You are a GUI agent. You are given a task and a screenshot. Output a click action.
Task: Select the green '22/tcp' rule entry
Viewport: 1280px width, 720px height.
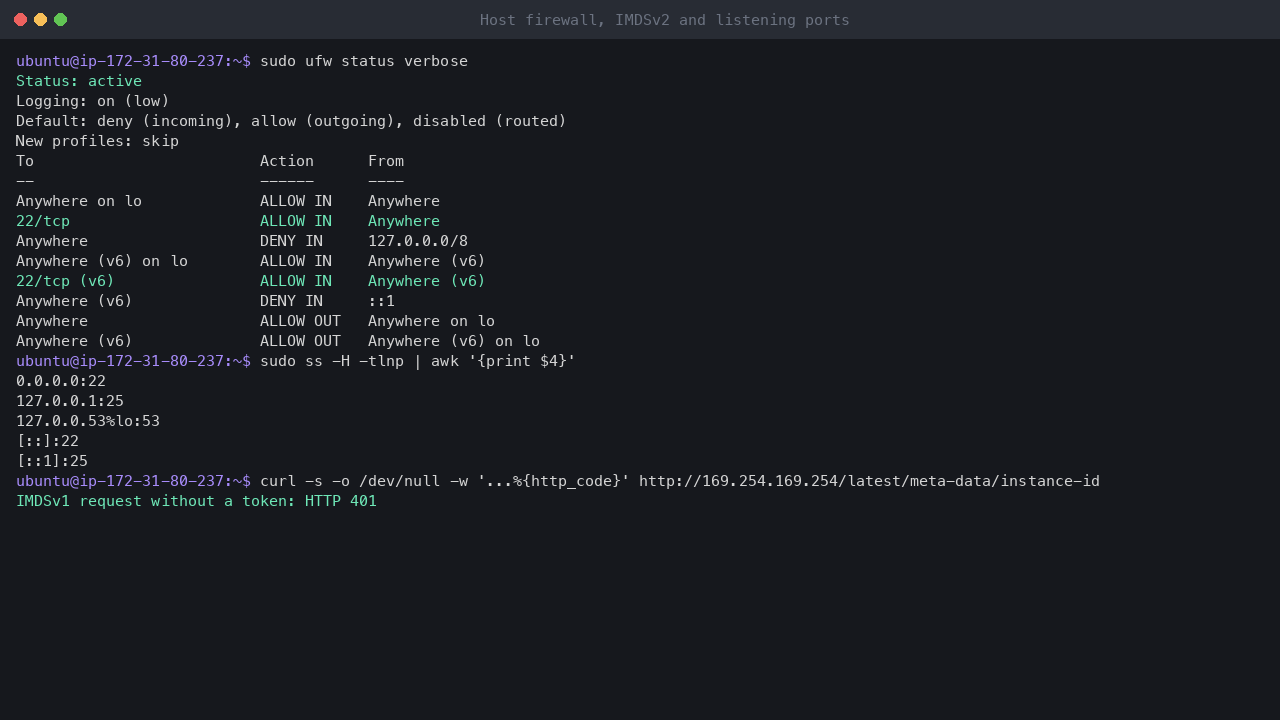[43, 221]
